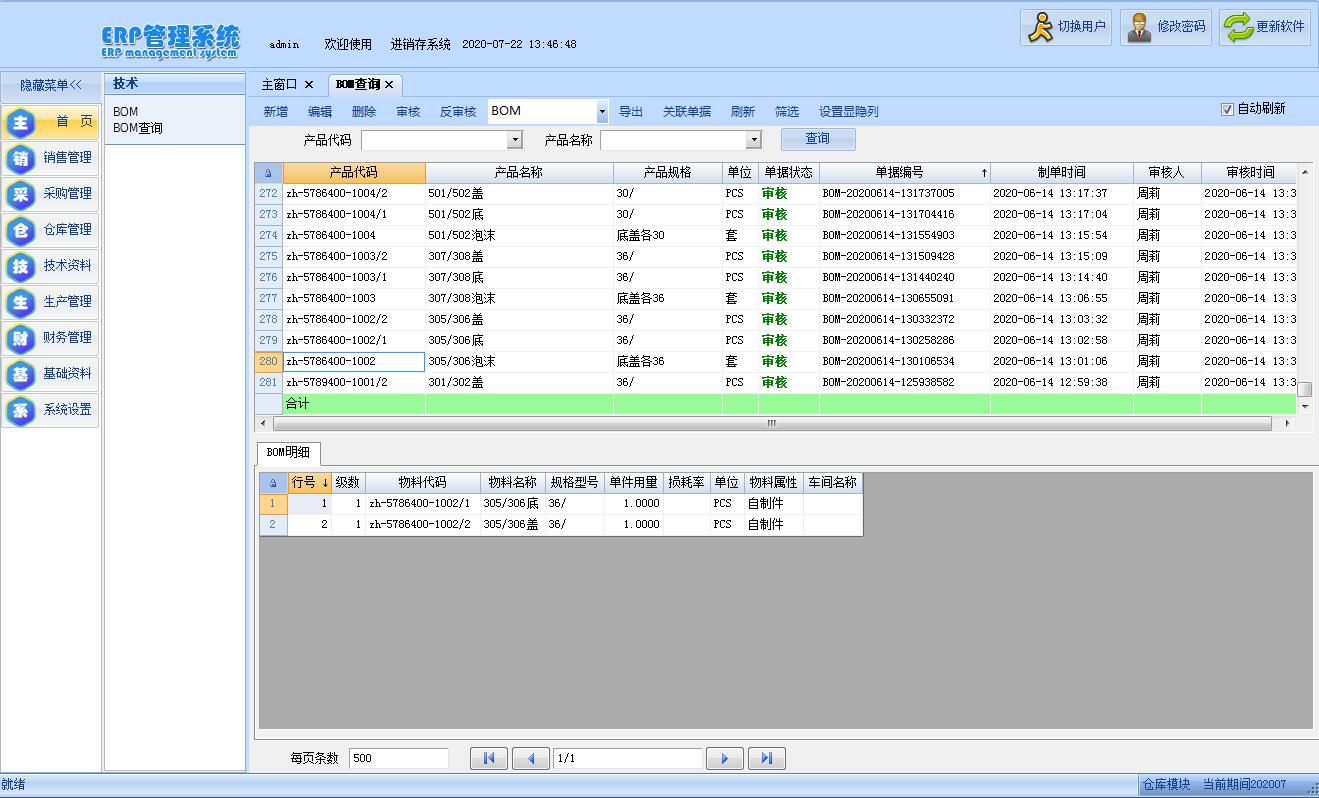Click the horizontal scrollbar left arrow
Screen dimensions: 1319x798
point(264,424)
